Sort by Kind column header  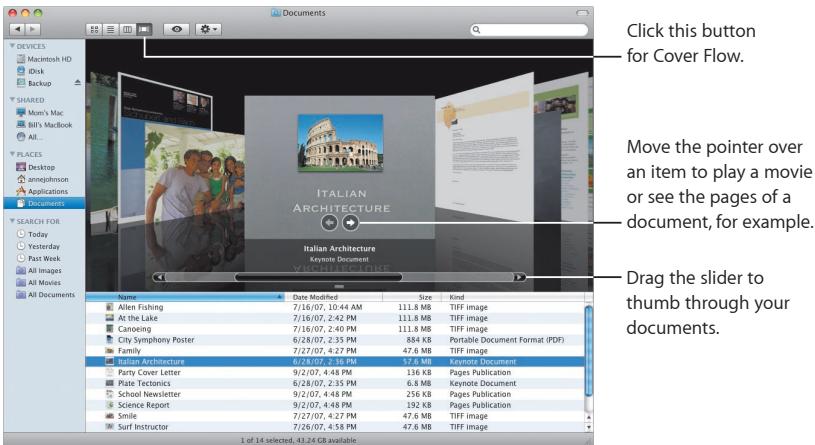pyautogui.click(x=513, y=297)
